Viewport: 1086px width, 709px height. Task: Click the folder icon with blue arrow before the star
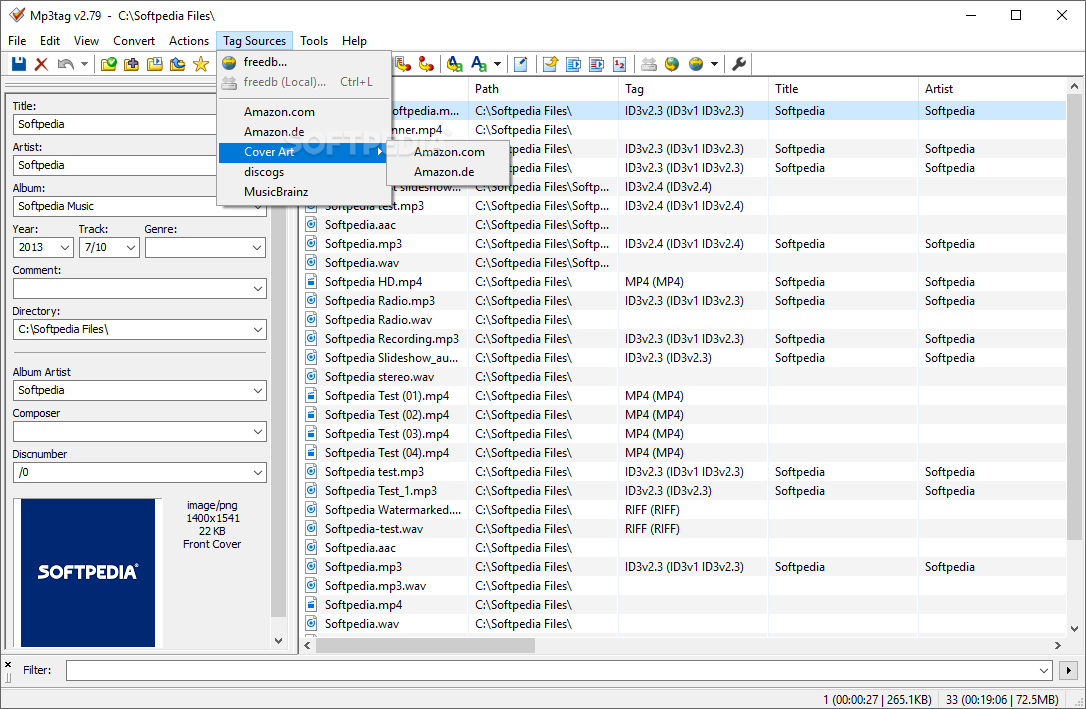tap(178, 64)
